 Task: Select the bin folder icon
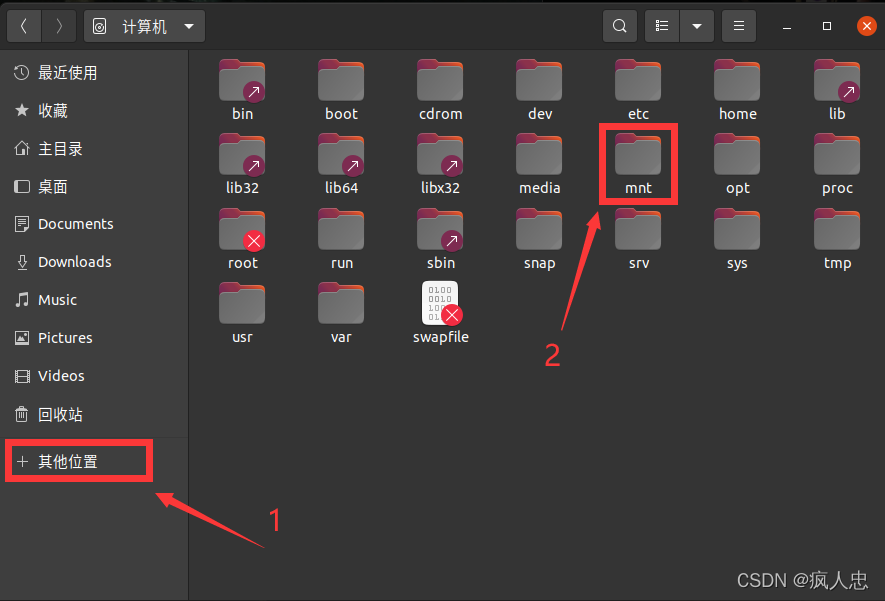pos(242,81)
